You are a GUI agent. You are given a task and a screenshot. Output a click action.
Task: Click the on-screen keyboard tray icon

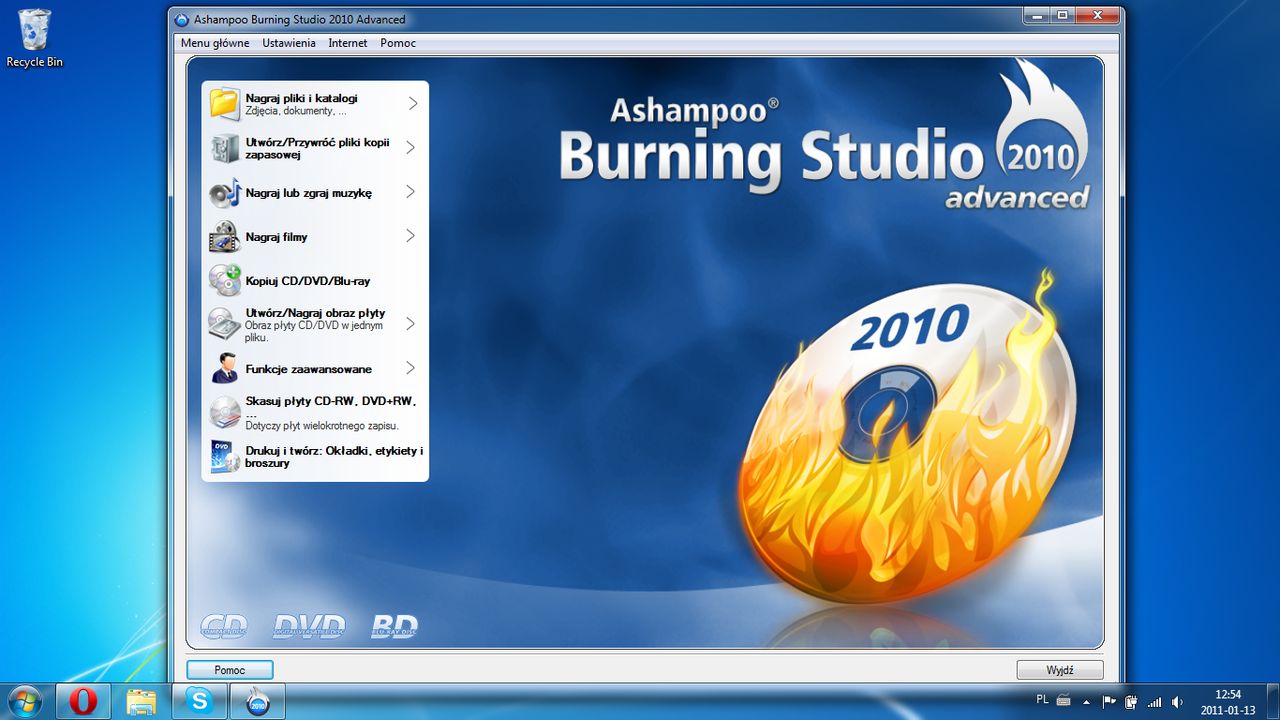(x=1063, y=701)
